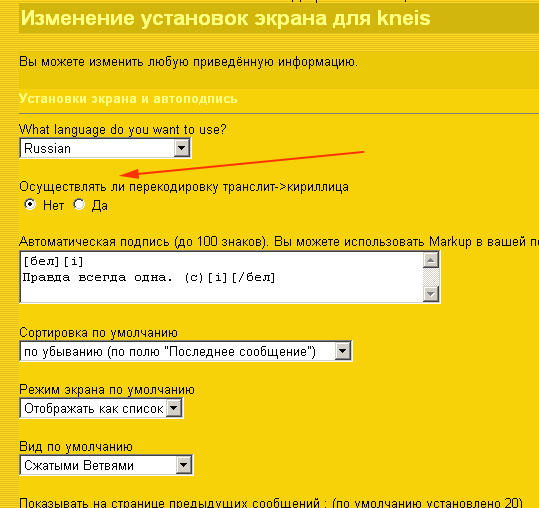Click the 'Режим экрана по умолчанию' label
Image resolution: width=539 pixels, height=508 pixels.
tap(107, 389)
